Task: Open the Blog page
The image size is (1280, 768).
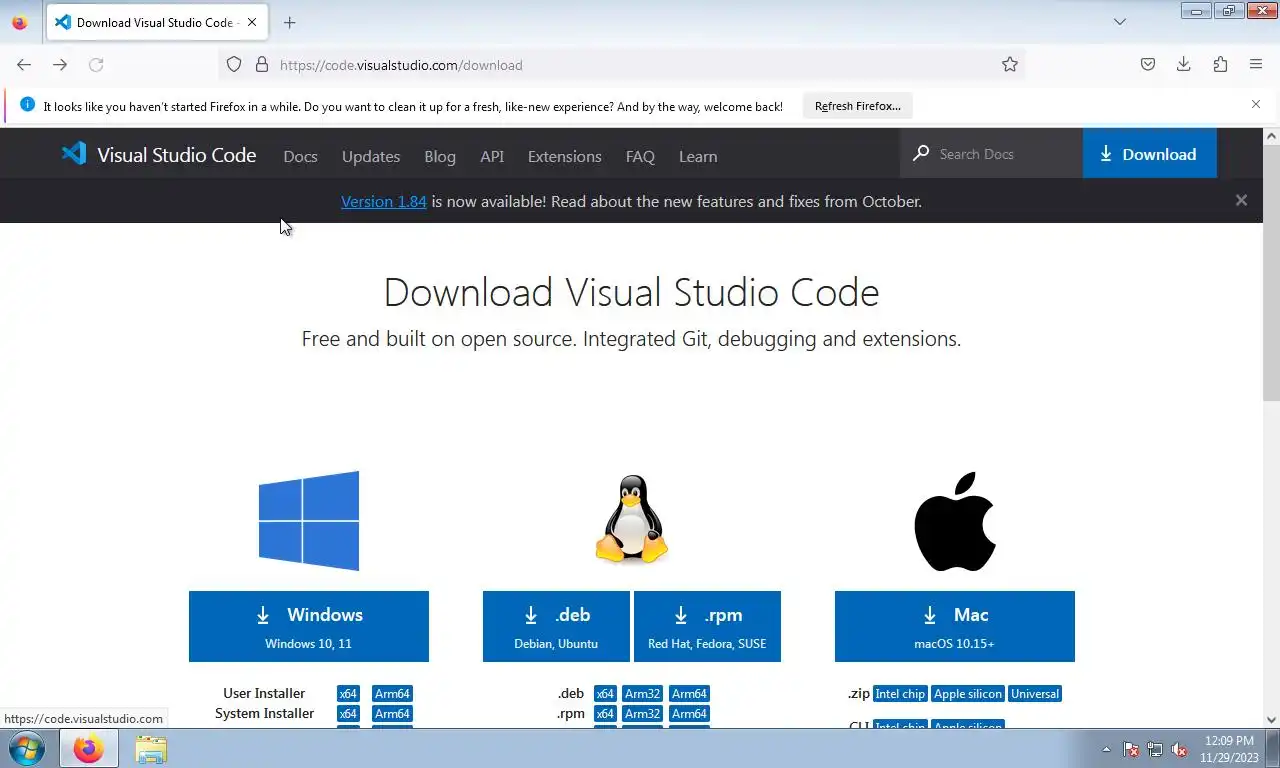Action: click(x=440, y=156)
